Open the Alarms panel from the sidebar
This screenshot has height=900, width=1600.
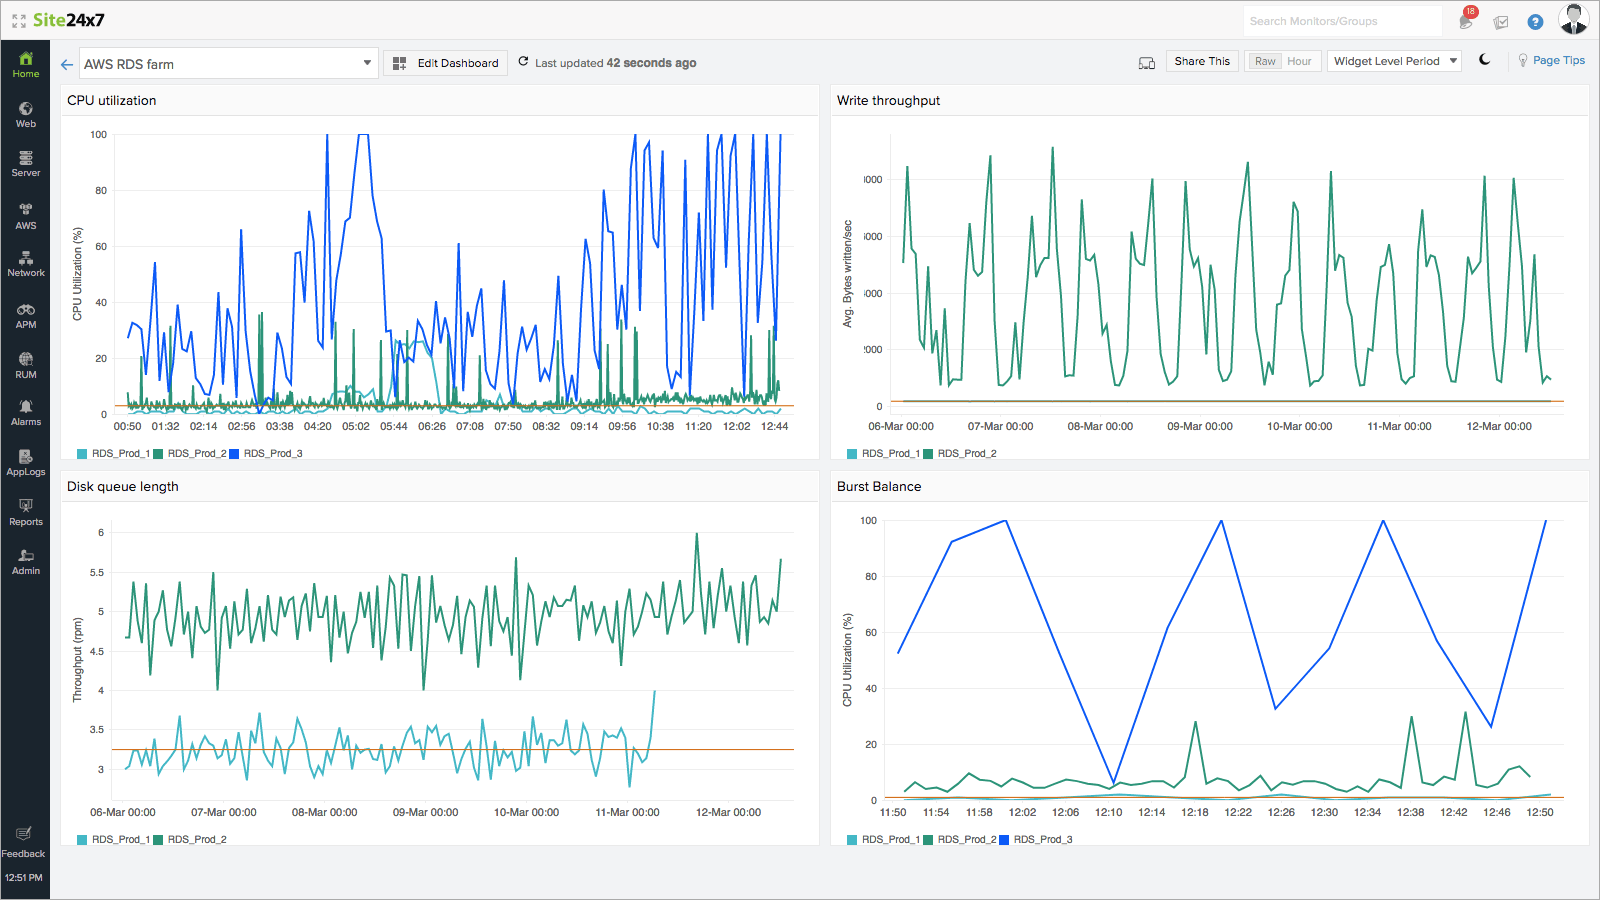(x=25, y=413)
